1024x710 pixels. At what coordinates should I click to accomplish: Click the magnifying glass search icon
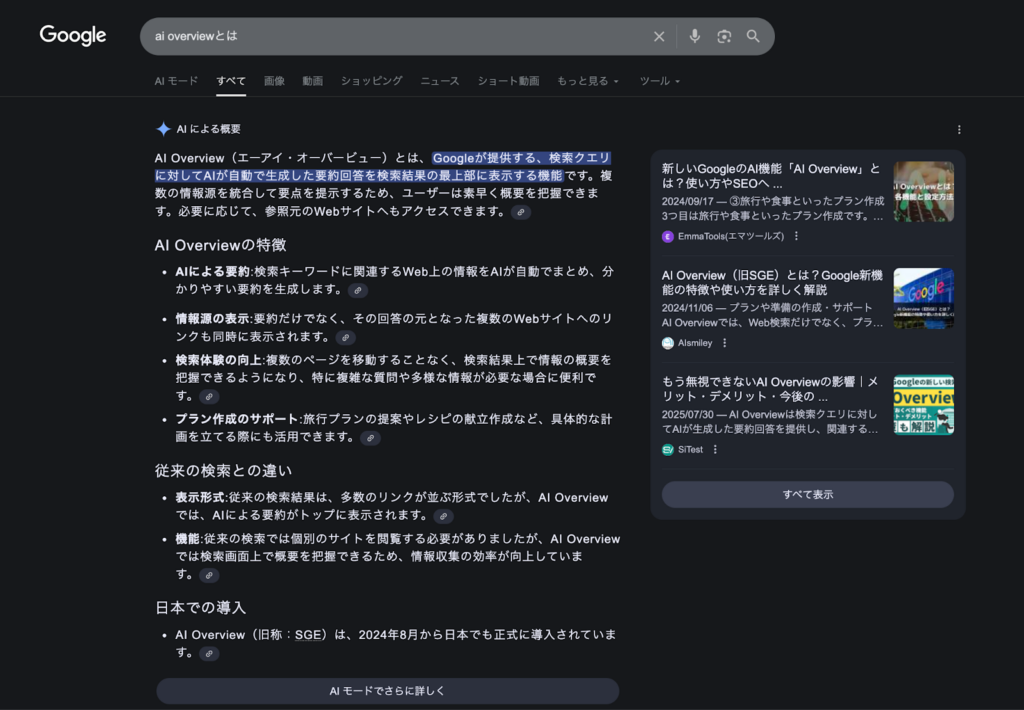tap(753, 36)
